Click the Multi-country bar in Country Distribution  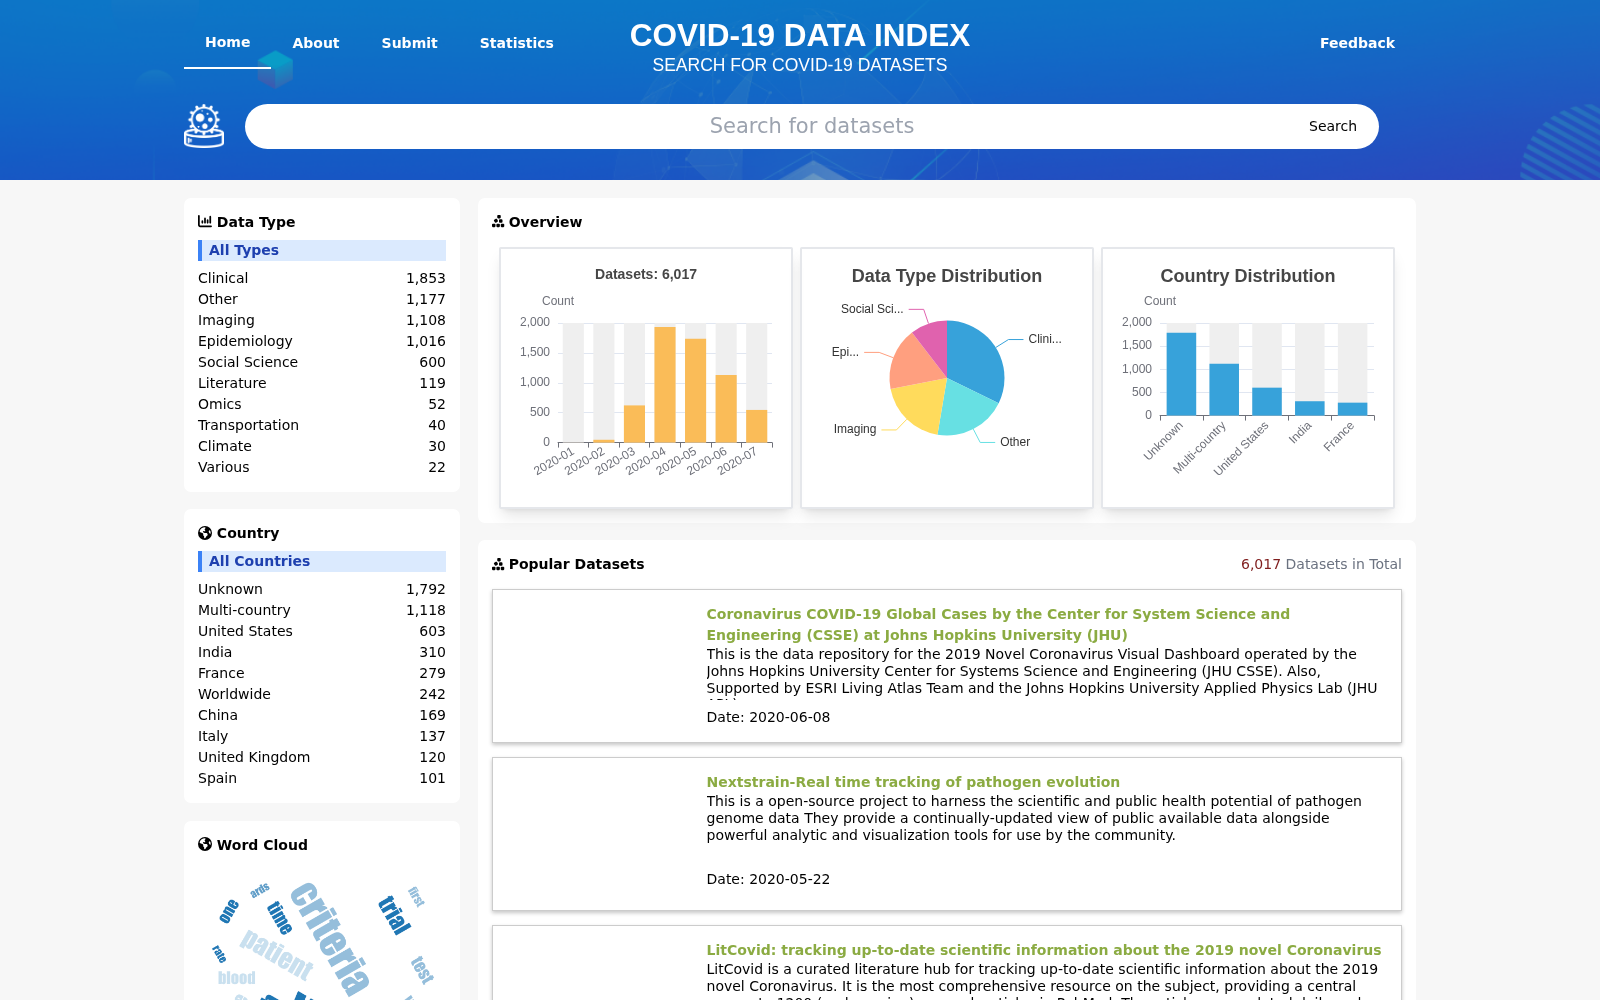point(1224,390)
